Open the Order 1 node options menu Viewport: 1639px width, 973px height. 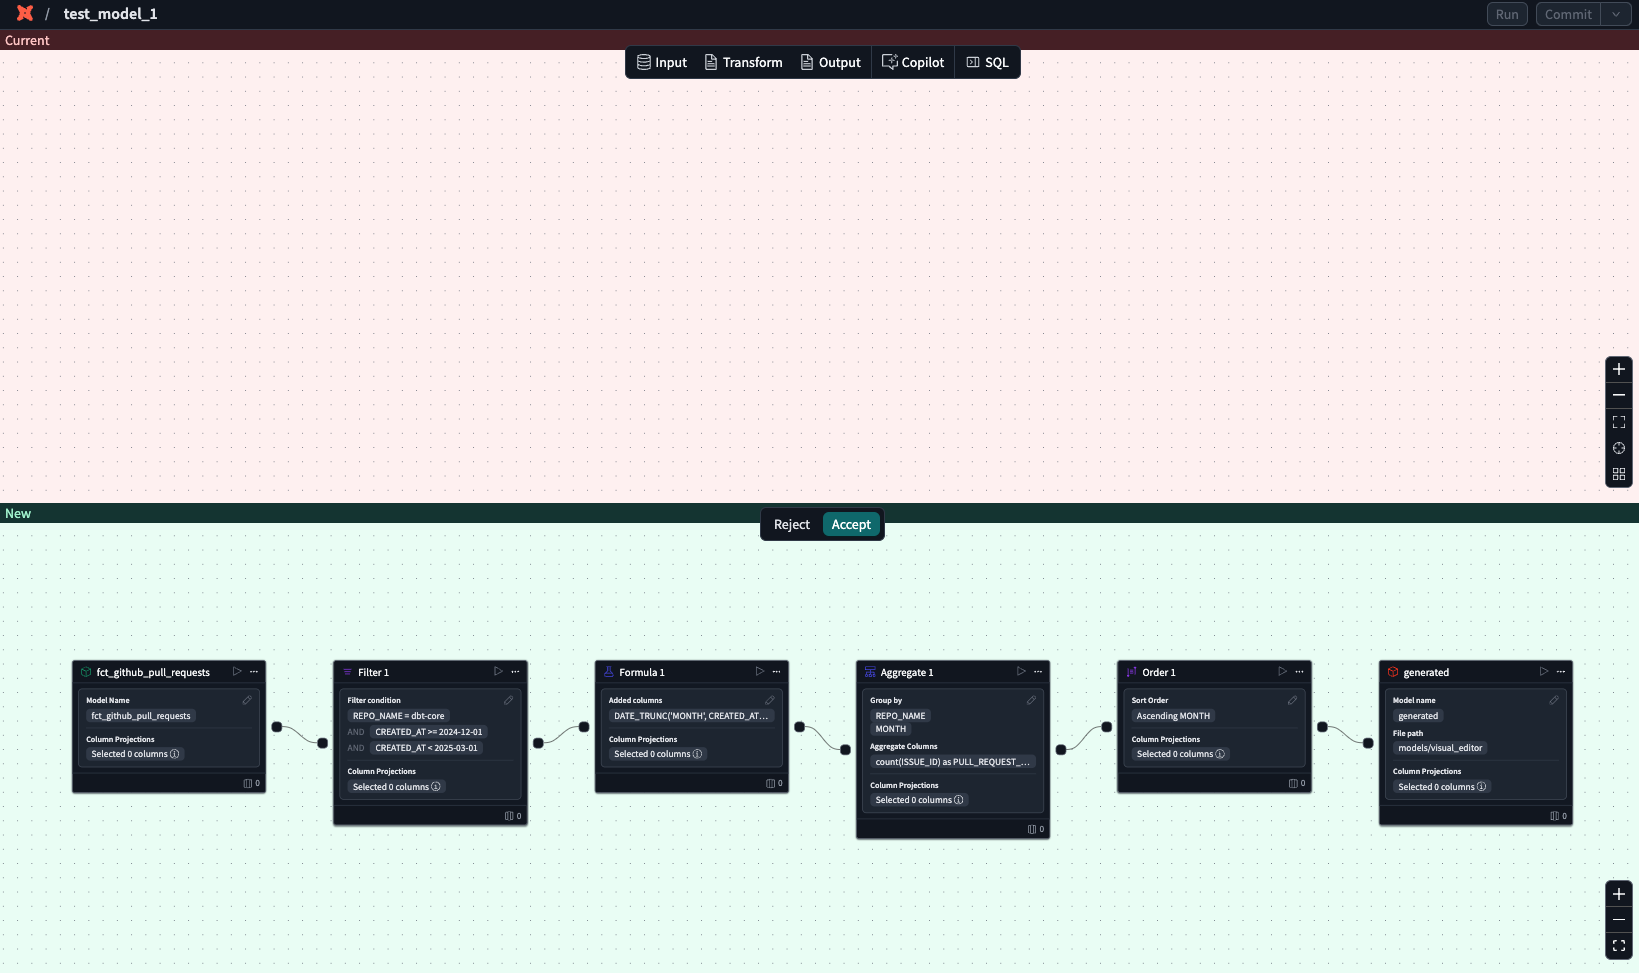coord(1298,671)
